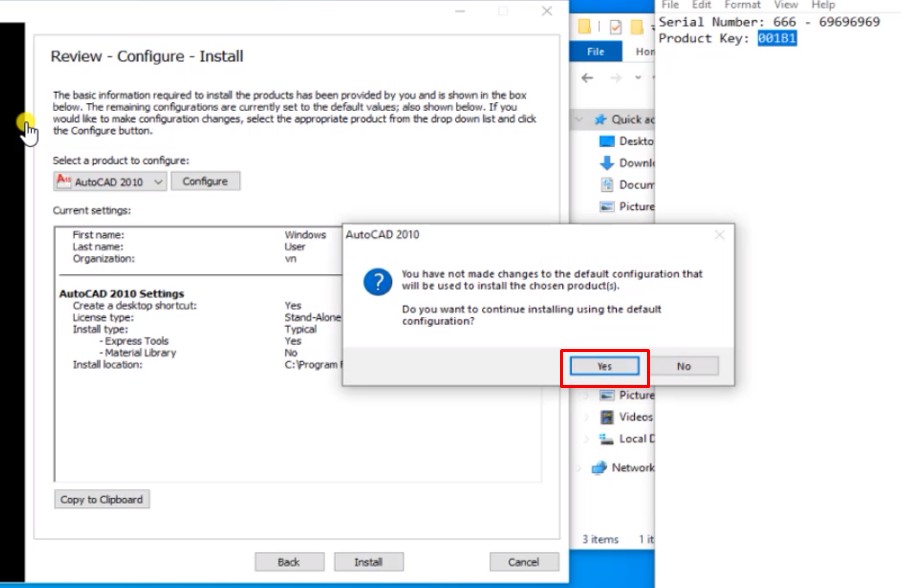Click the Quick access star icon

tap(601, 119)
